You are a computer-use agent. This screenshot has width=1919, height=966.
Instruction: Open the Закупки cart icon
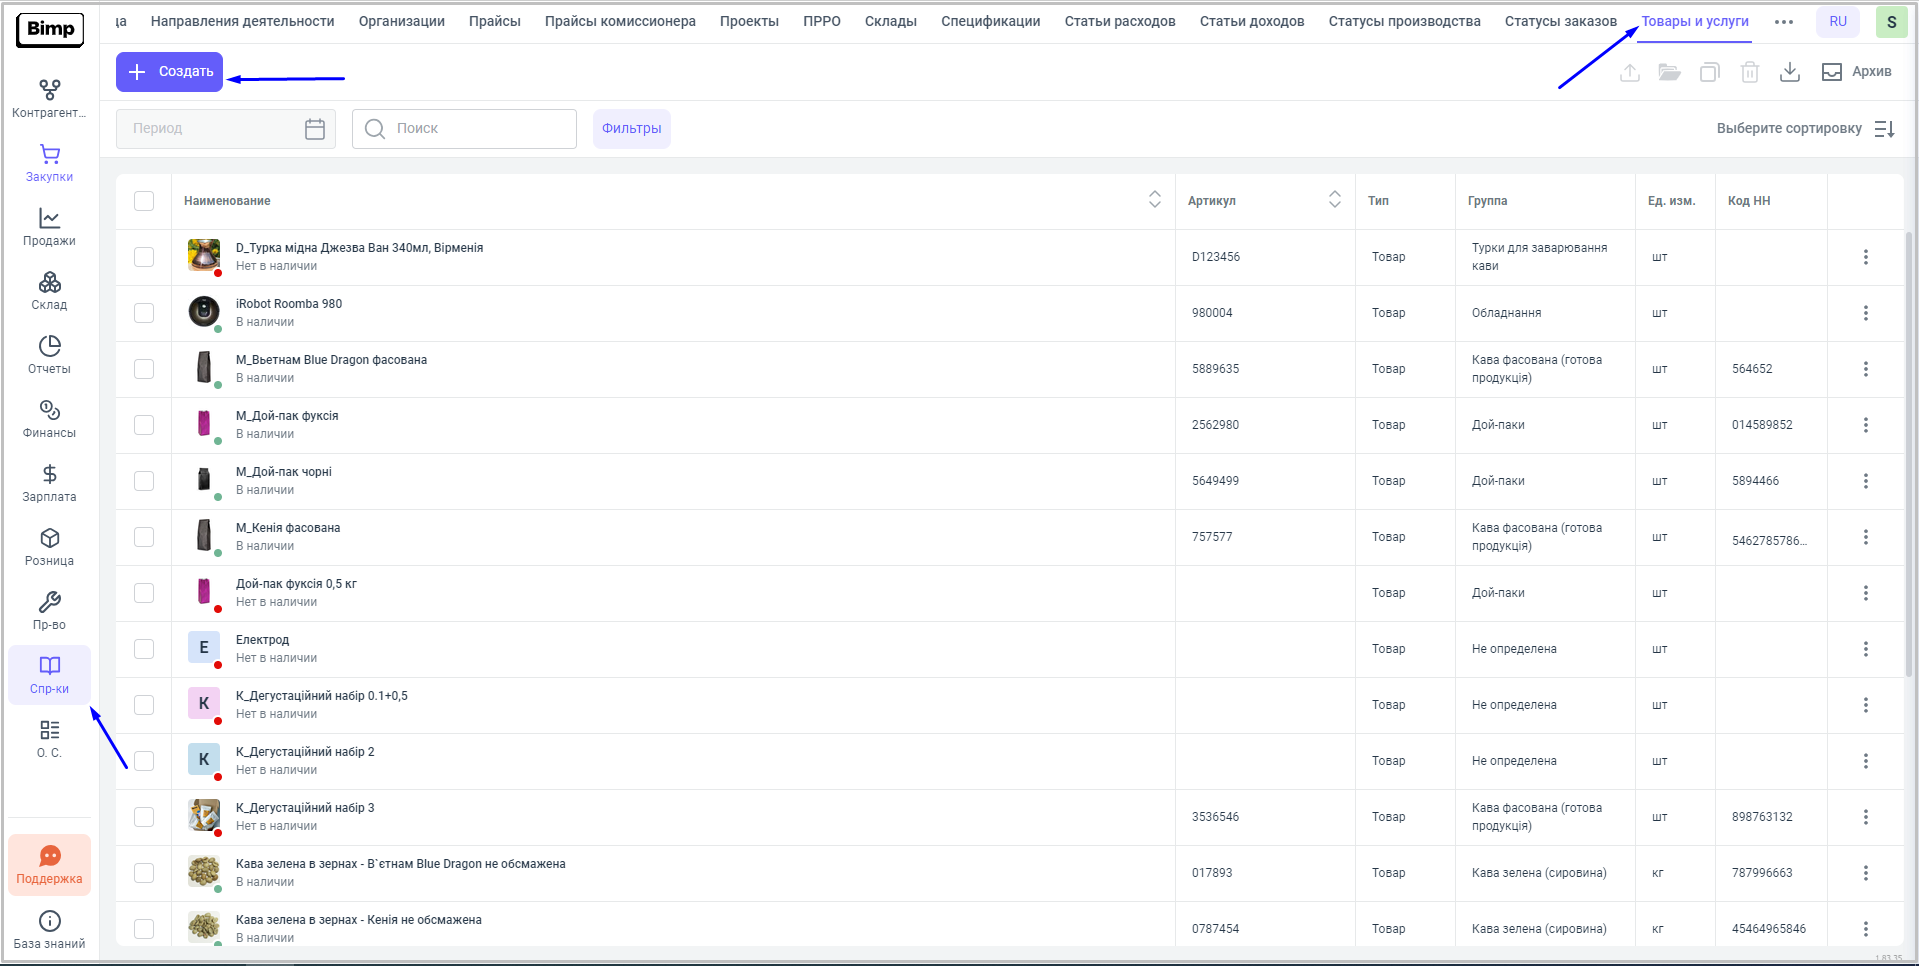click(x=49, y=162)
